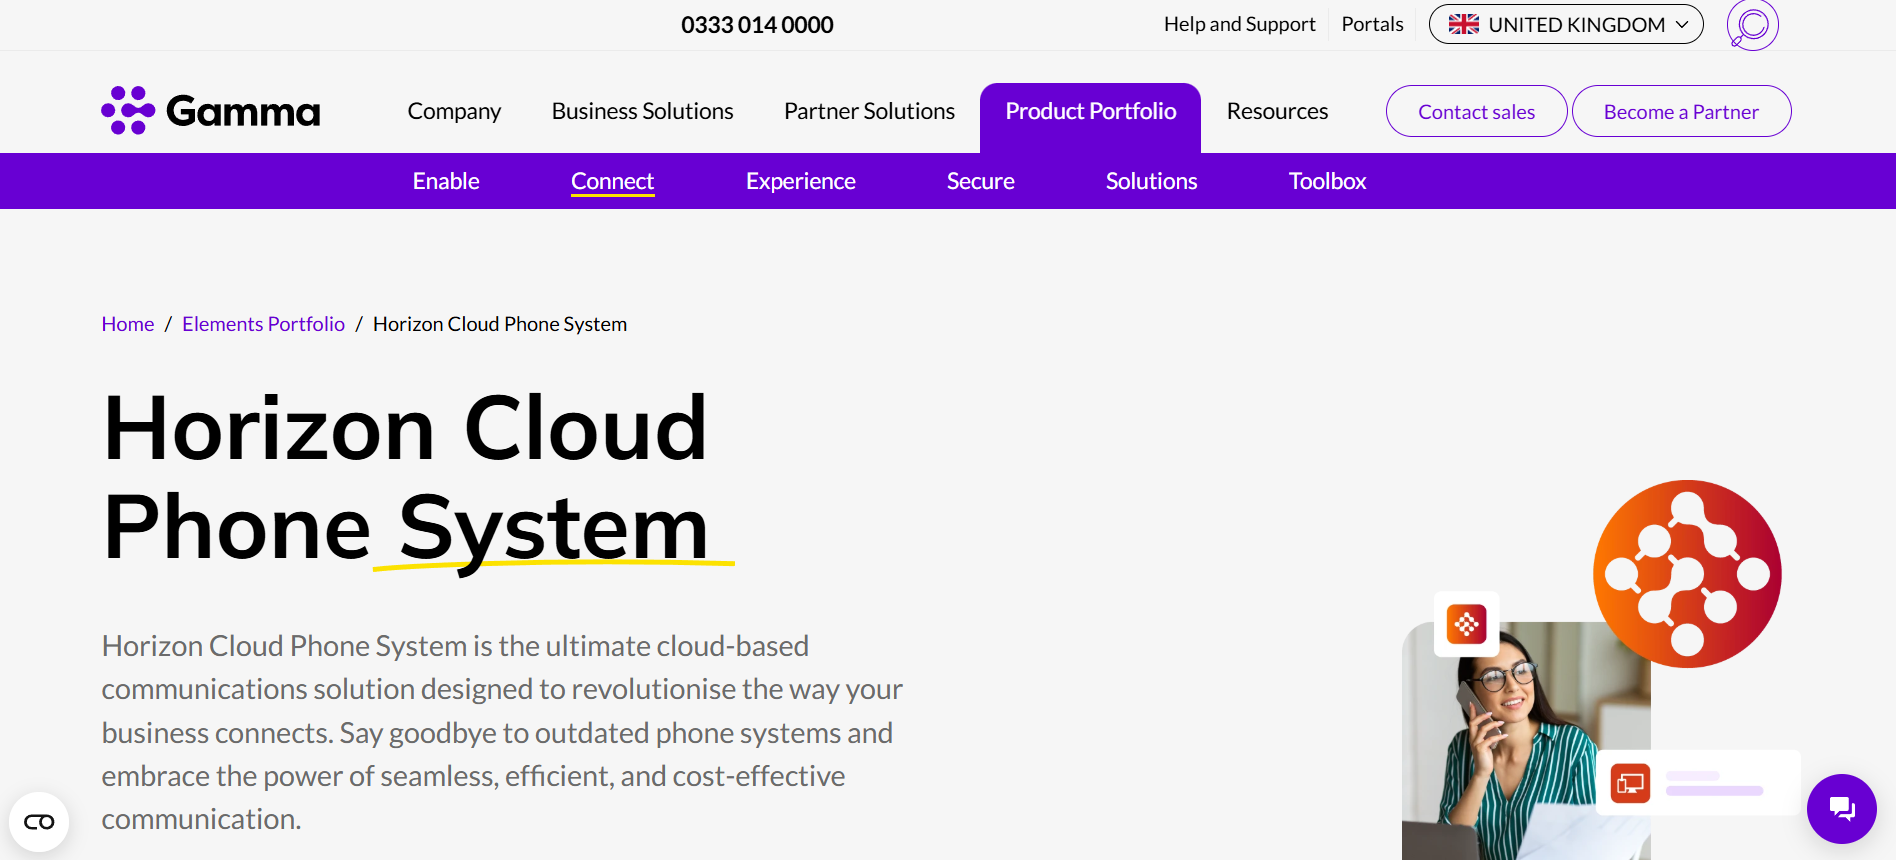Click the paragraph starting 'Horizon Cloud Phone System is'

[502, 733]
